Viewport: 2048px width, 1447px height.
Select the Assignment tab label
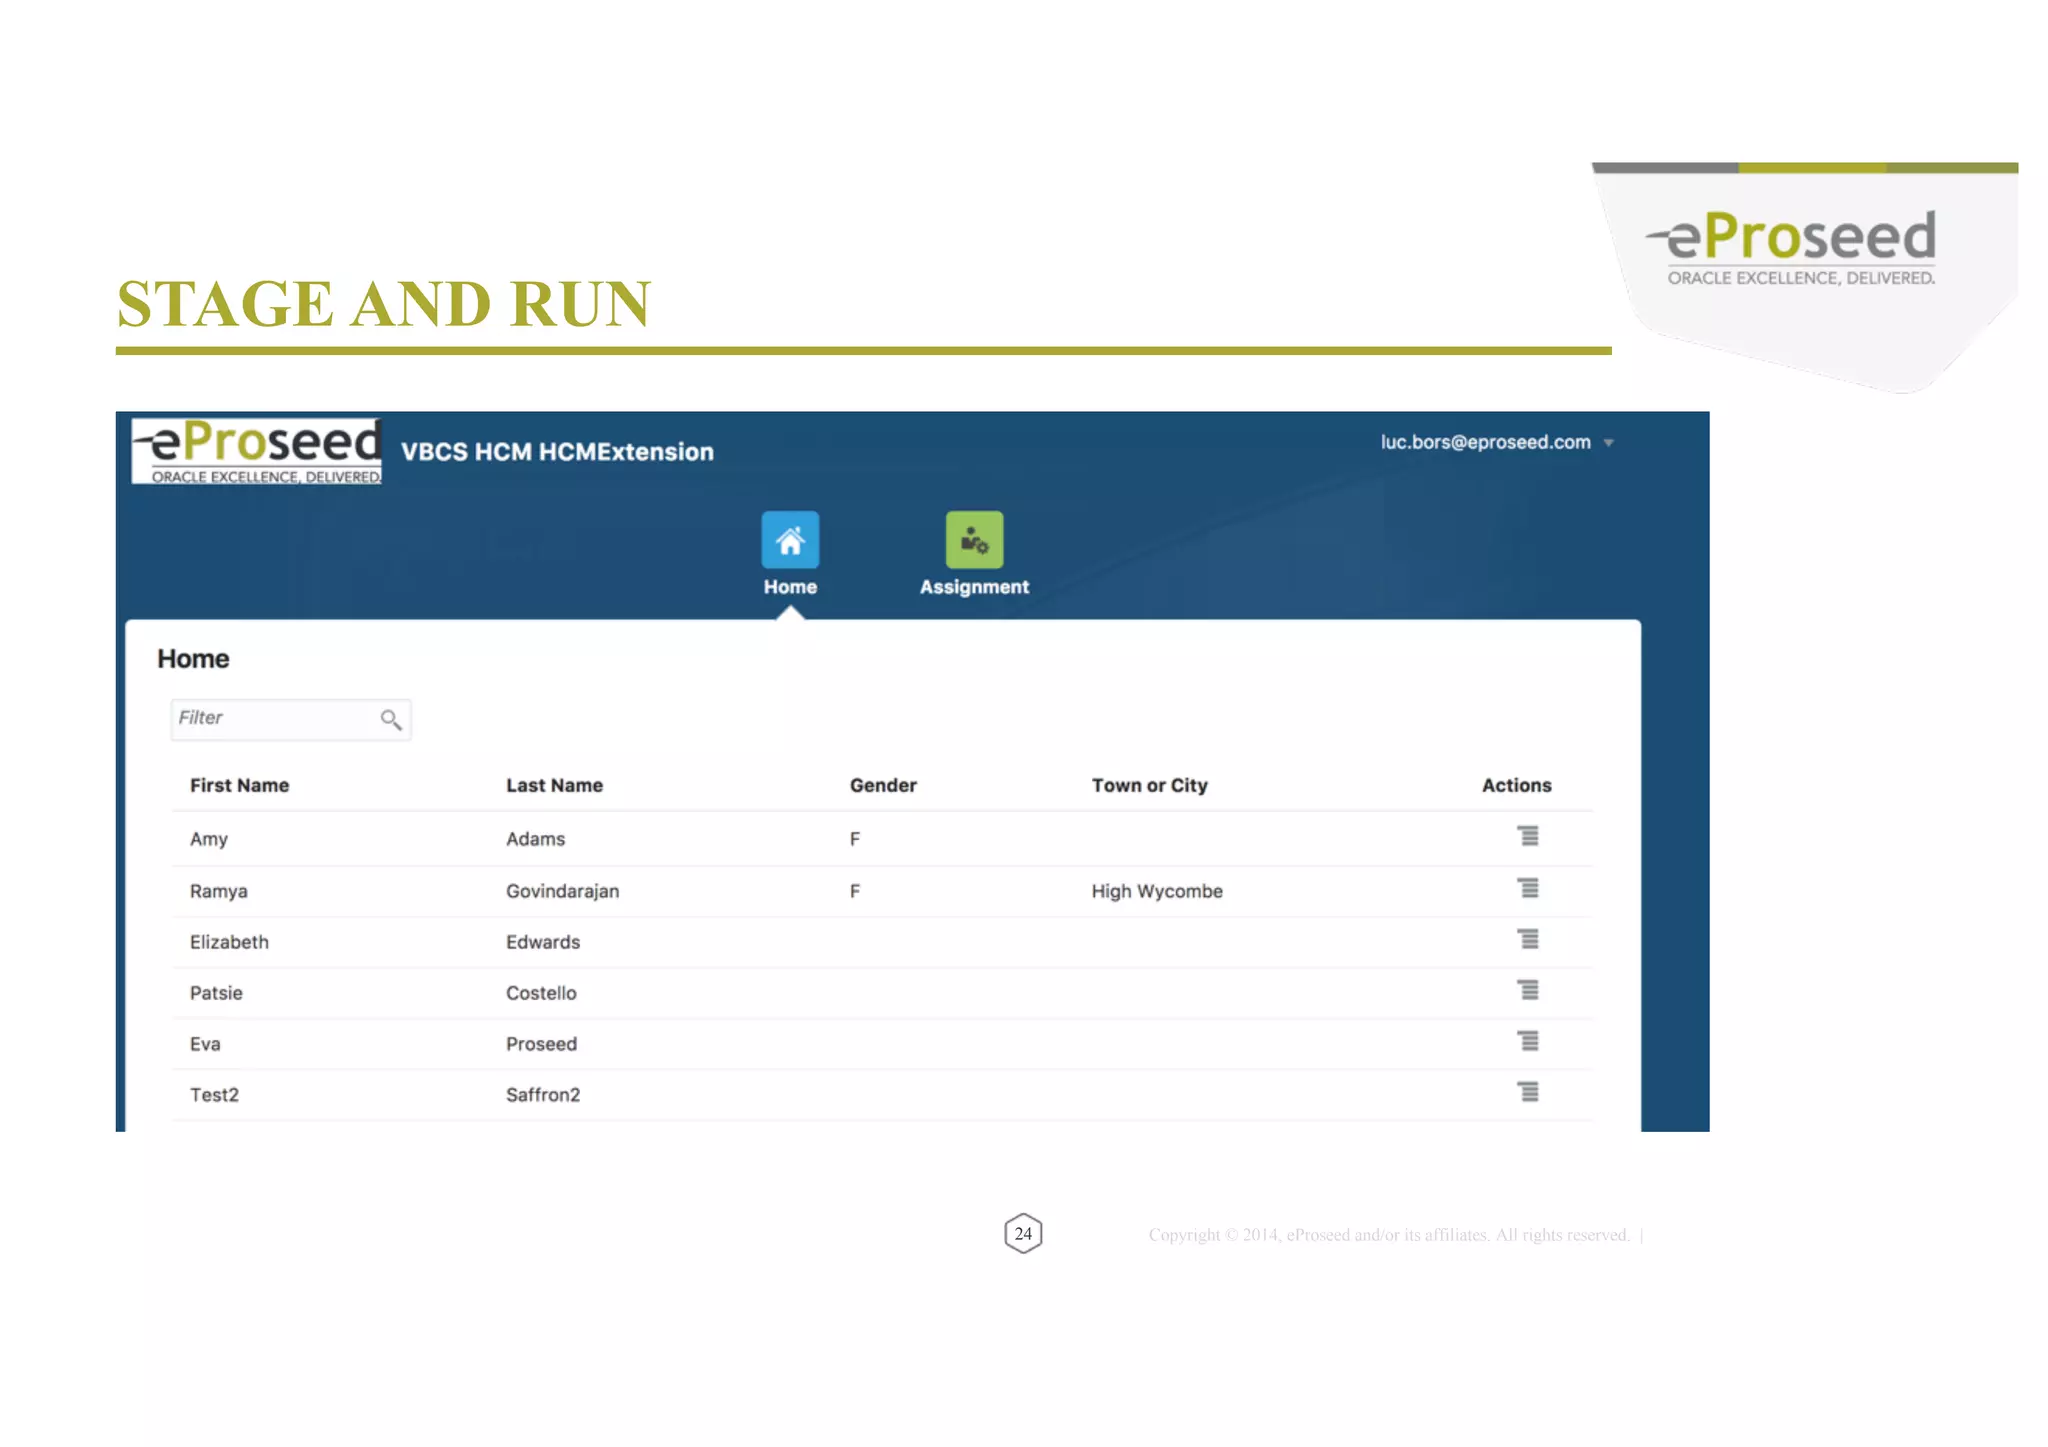coord(974,587)
